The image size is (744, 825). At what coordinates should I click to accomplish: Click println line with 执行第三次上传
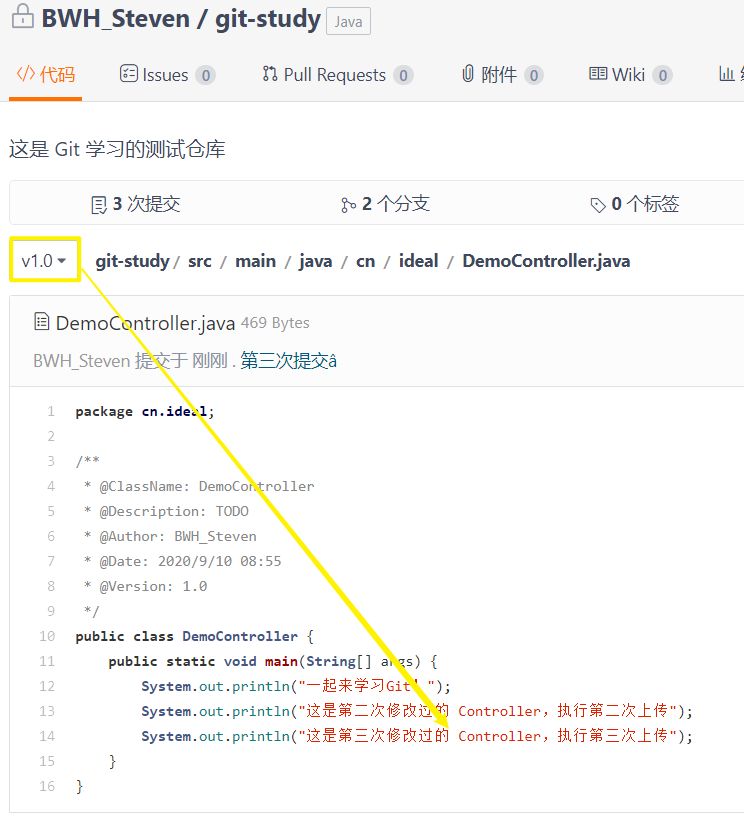pyautogui.click(x=417, y=736)
